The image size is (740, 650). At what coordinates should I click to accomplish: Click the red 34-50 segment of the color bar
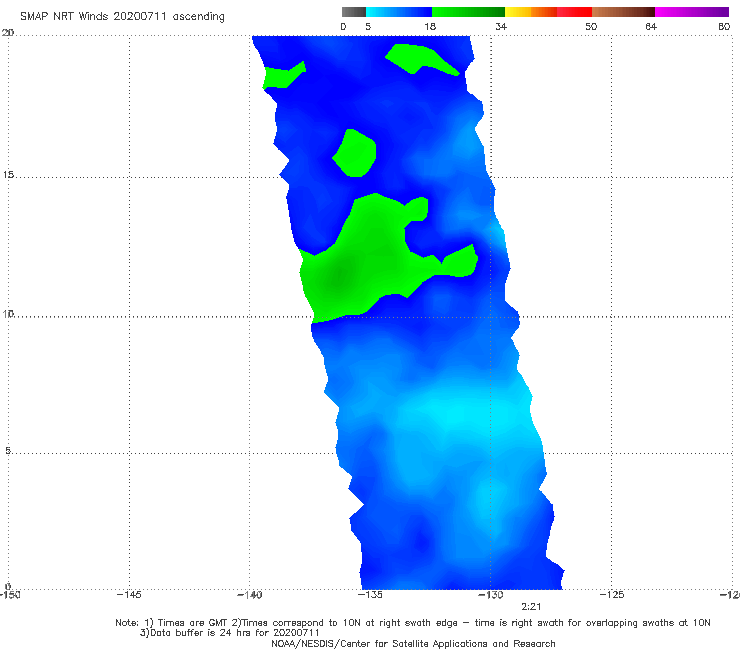tap(548, 12)
